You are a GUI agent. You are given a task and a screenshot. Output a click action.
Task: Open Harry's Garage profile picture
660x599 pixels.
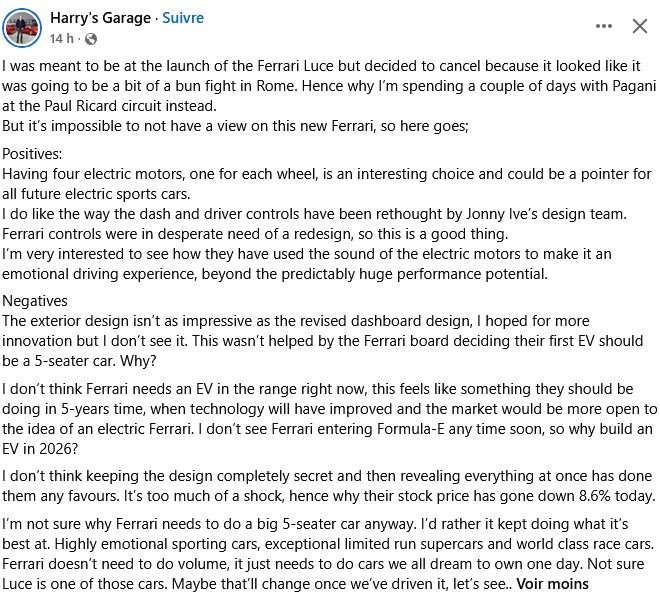tap(22, 28)
